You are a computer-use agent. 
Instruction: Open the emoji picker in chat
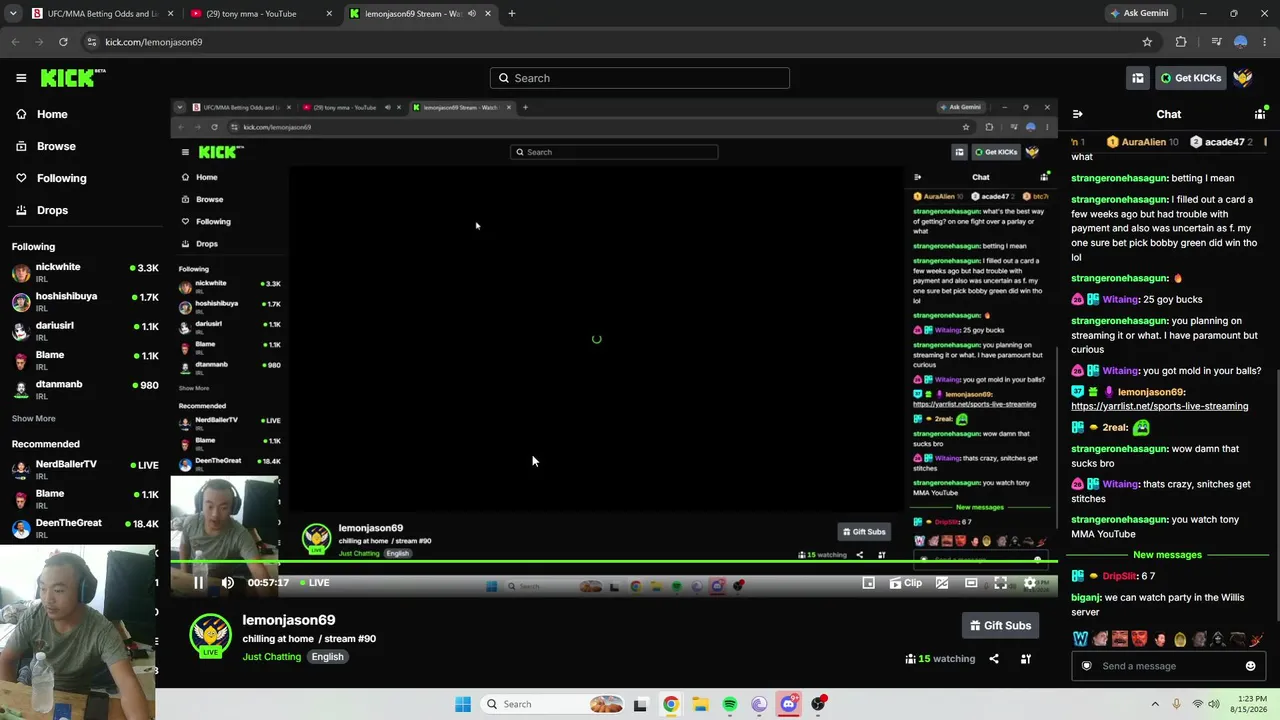coord(1250,666)
